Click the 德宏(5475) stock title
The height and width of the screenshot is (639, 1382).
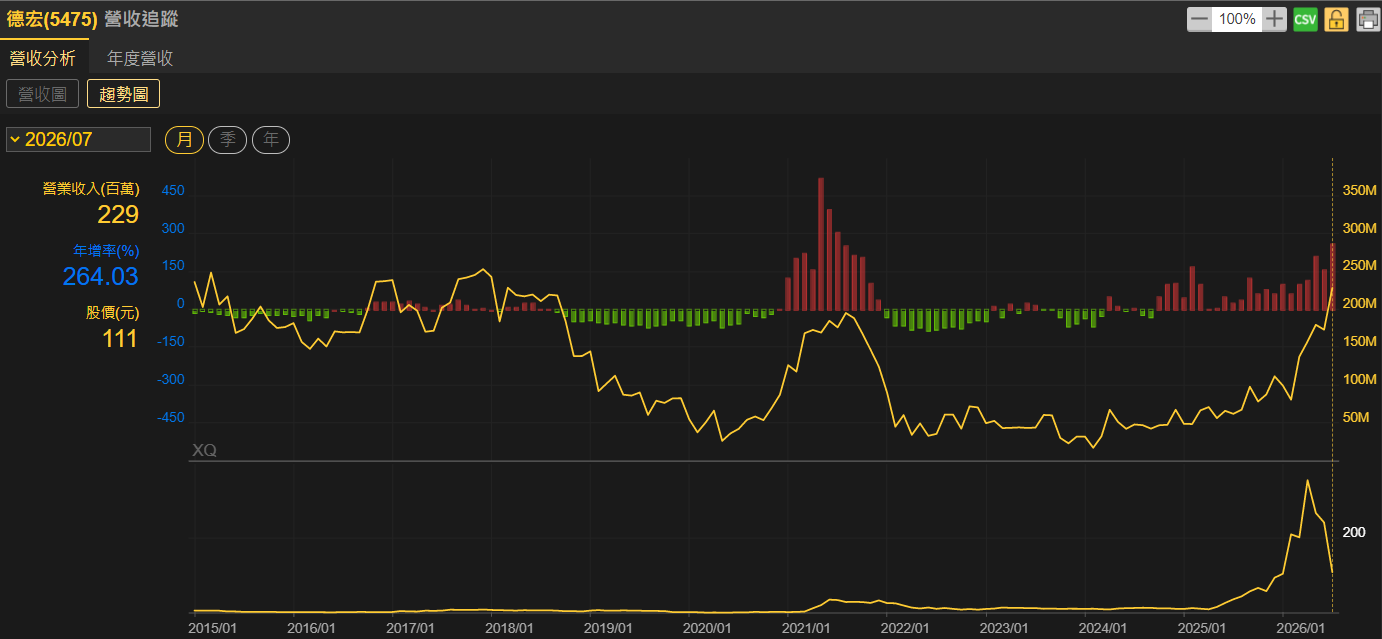click(52, 19)
